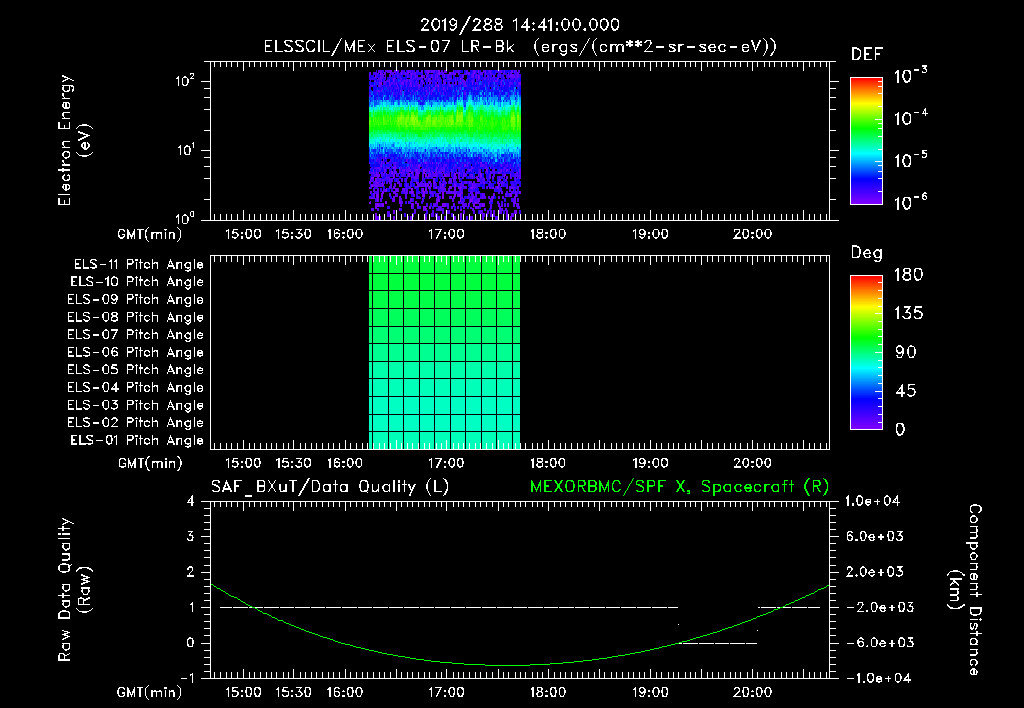Click the green MEXORBMC/SPF X, Spacecraft (R) title
The image size is (1024, 708).
pyautogui.click(x=679, y=487)
